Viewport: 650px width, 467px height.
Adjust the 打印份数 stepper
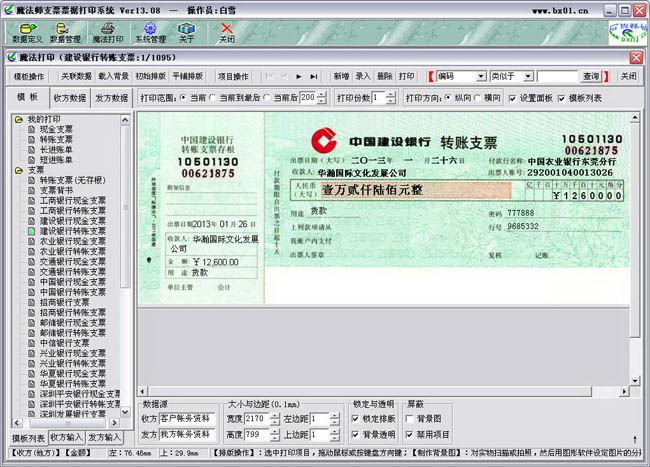pyautogui.click(x=391, y=98)
